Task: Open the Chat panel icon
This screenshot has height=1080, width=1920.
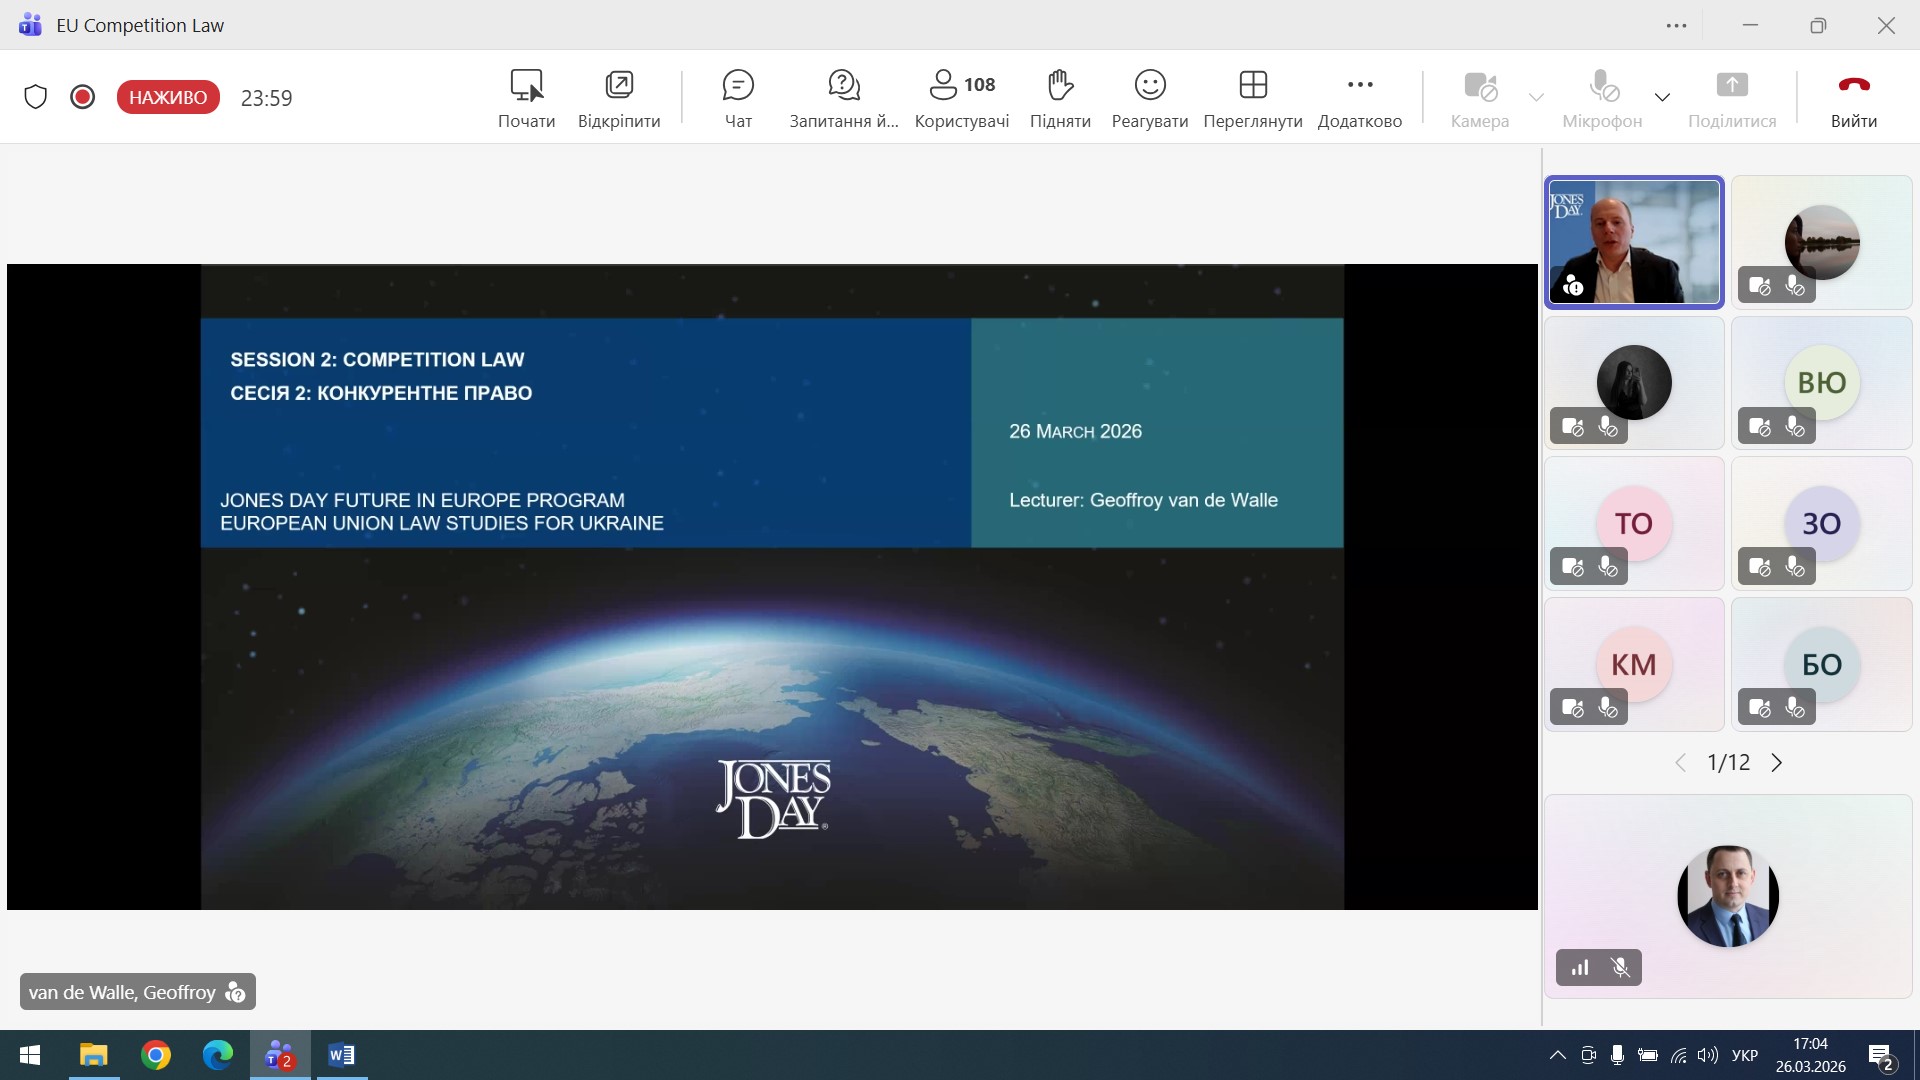Action: (738, 86)
